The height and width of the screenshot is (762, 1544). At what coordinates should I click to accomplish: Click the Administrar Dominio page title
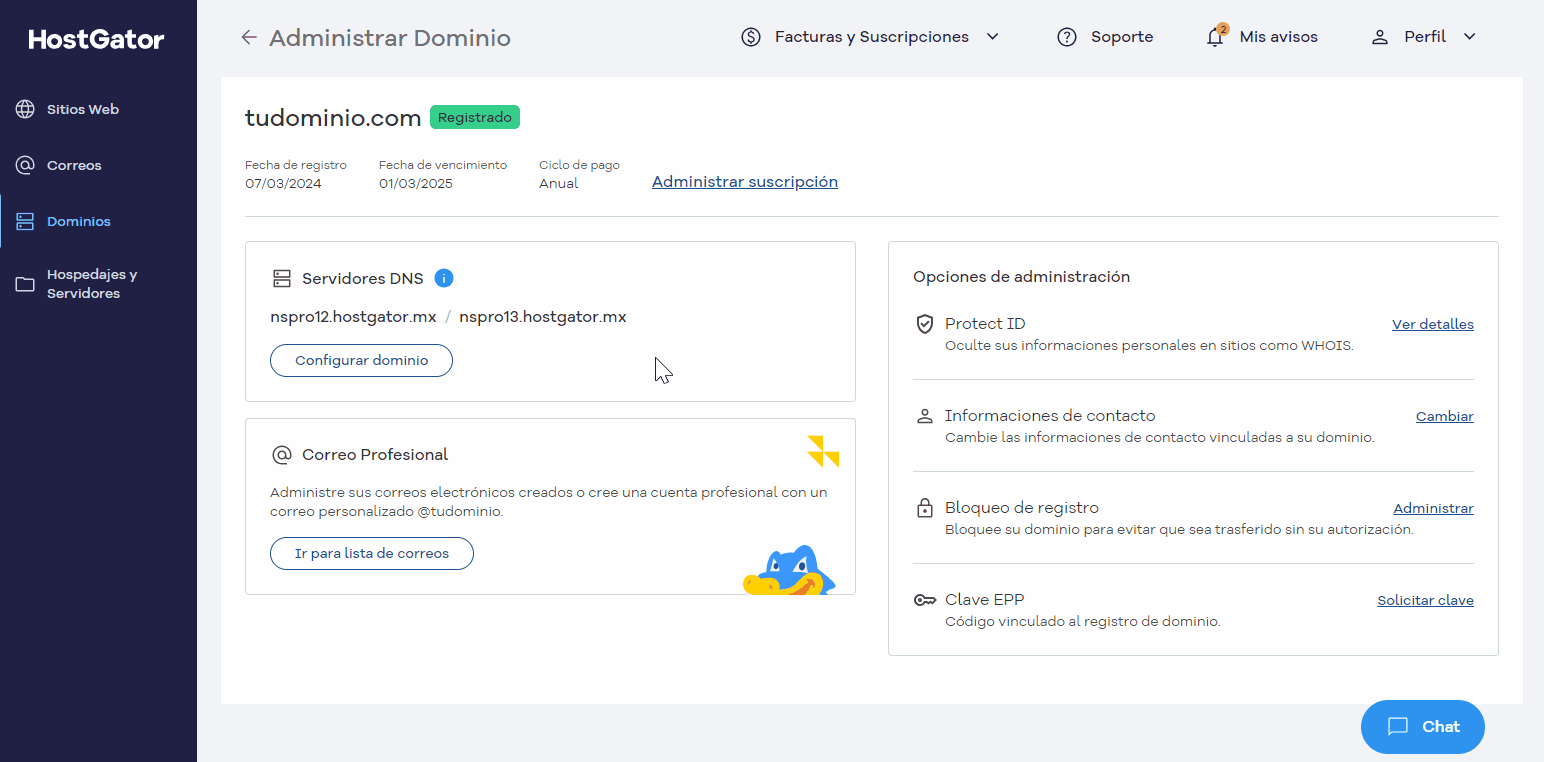point(390,38)
